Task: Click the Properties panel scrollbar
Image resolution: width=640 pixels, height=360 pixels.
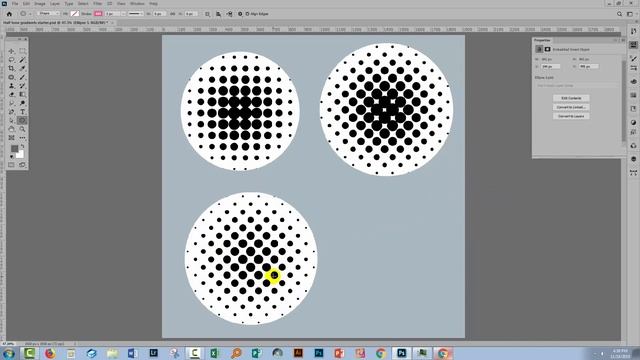Action: pyautogui.click(x=623, y=101)
